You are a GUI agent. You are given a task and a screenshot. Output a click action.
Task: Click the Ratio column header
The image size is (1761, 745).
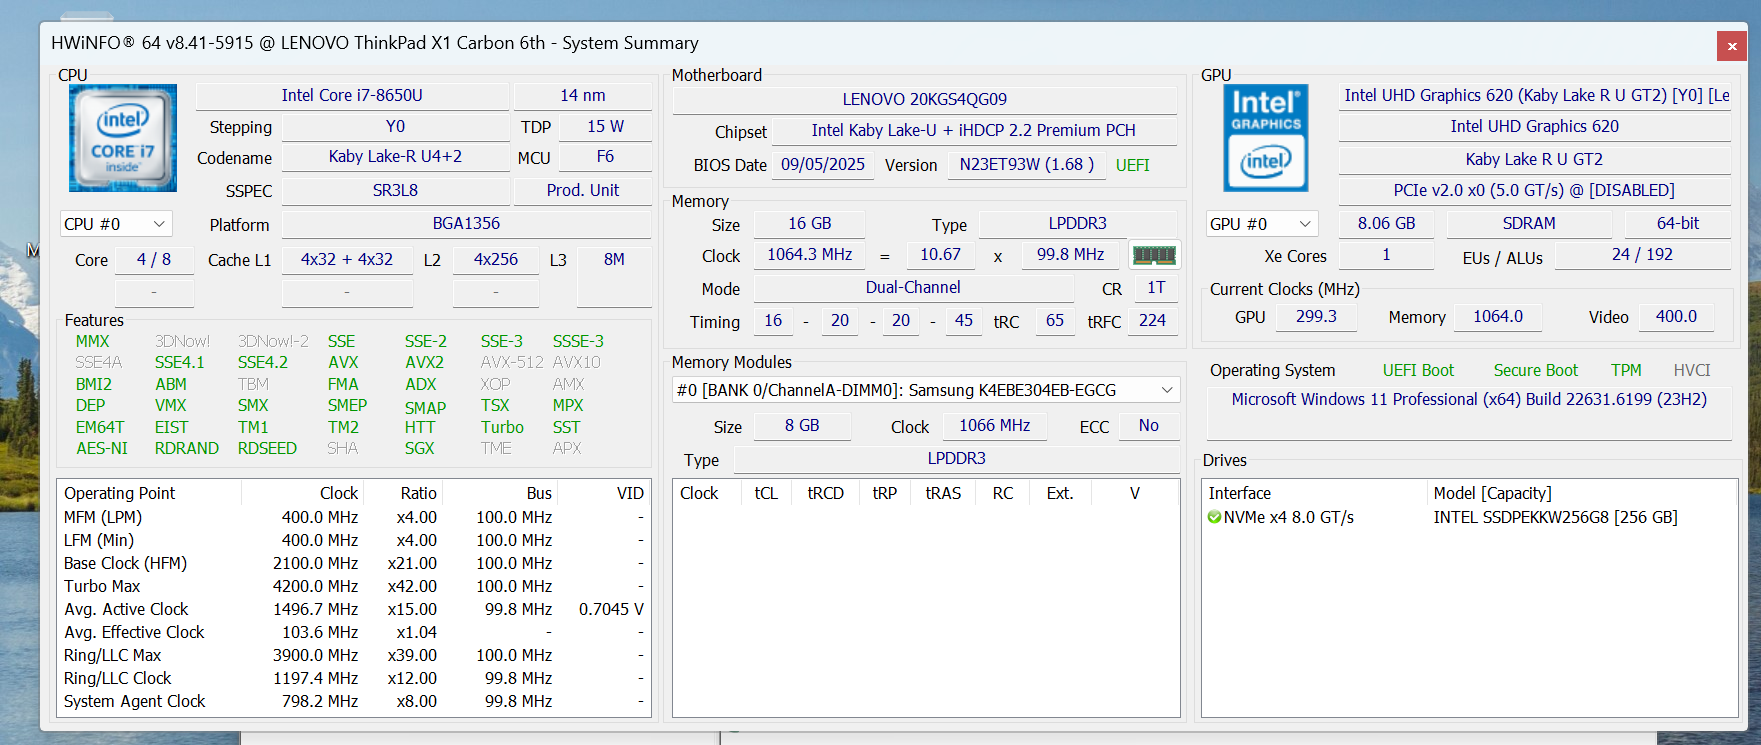(x=403, y=493)
